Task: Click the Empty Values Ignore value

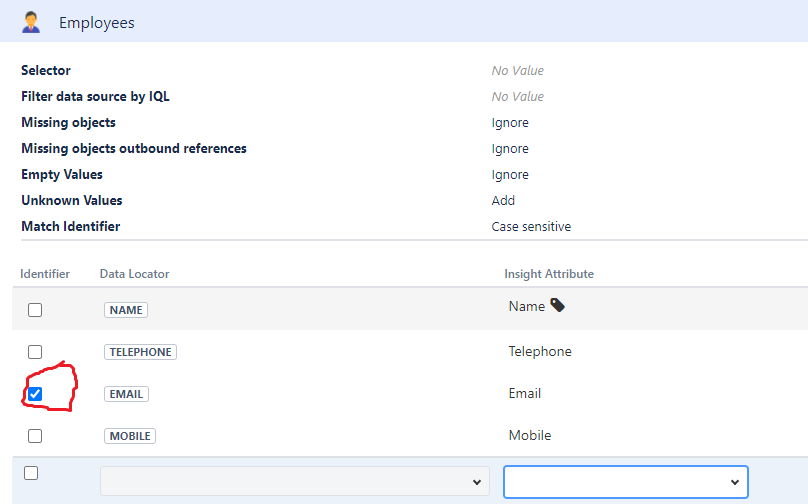Action: pos(510,175)
